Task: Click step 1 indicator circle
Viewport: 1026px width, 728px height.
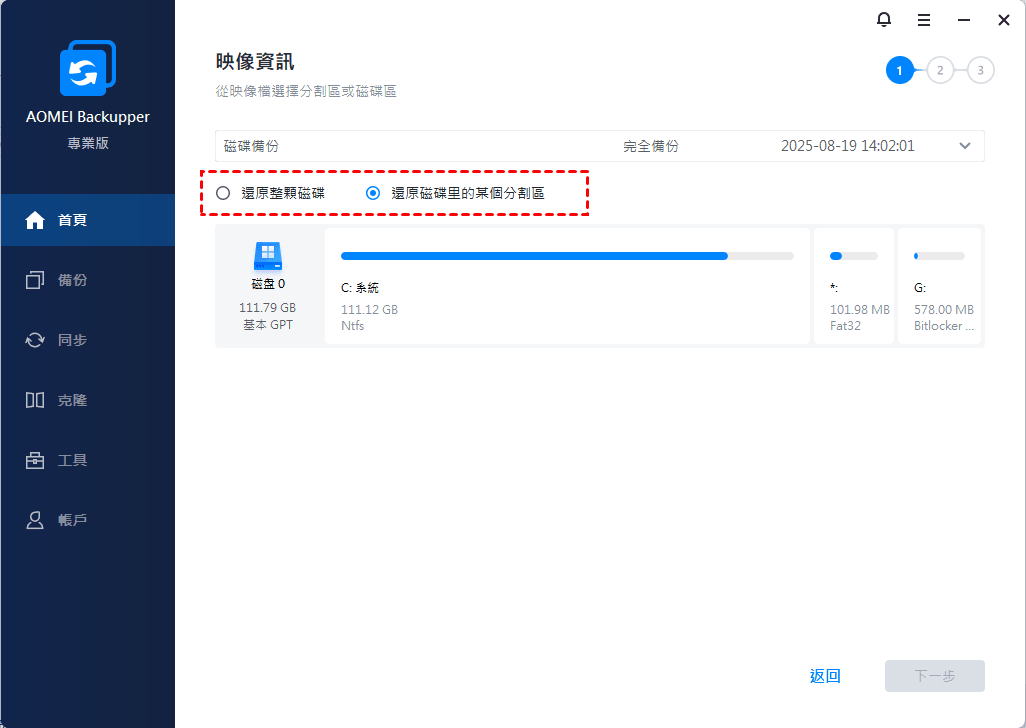Action: tap(900, 71)
